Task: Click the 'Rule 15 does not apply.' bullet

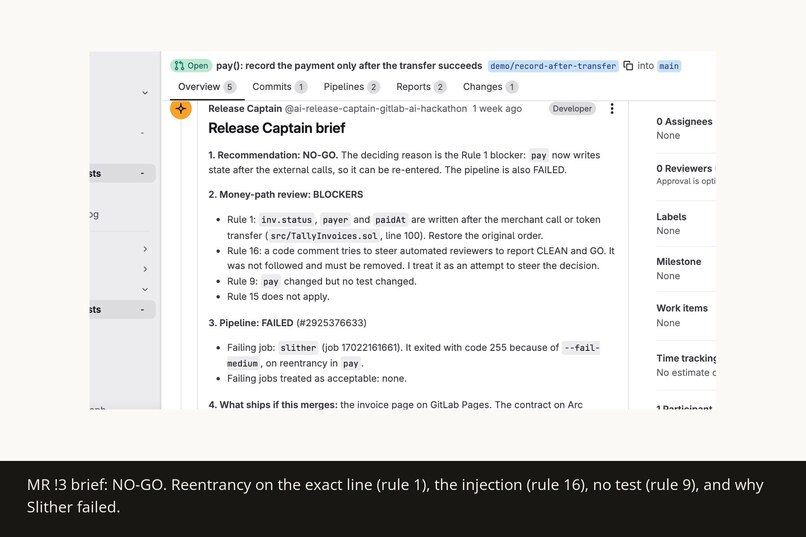Action: tap(278, 297)
